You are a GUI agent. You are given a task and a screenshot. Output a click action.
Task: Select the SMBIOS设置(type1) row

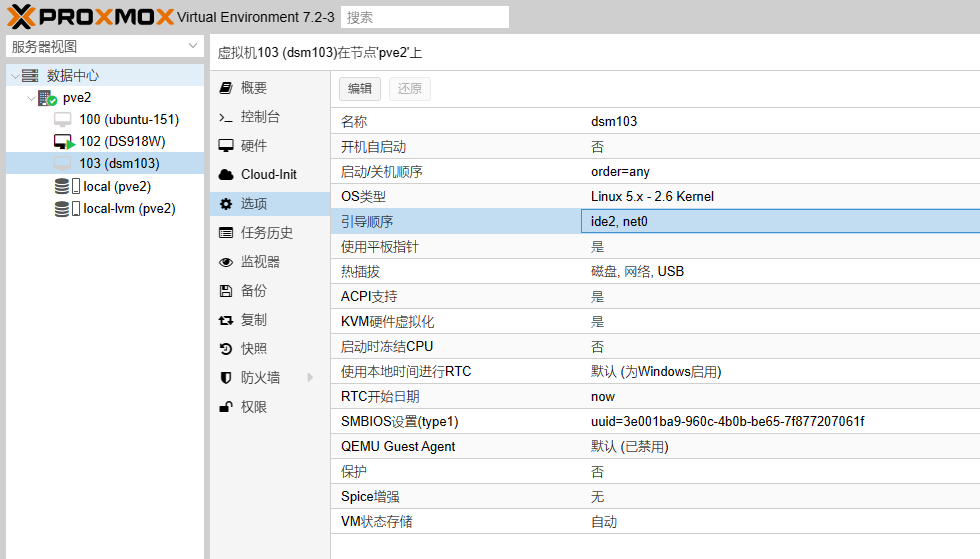(x=655, y=421)
